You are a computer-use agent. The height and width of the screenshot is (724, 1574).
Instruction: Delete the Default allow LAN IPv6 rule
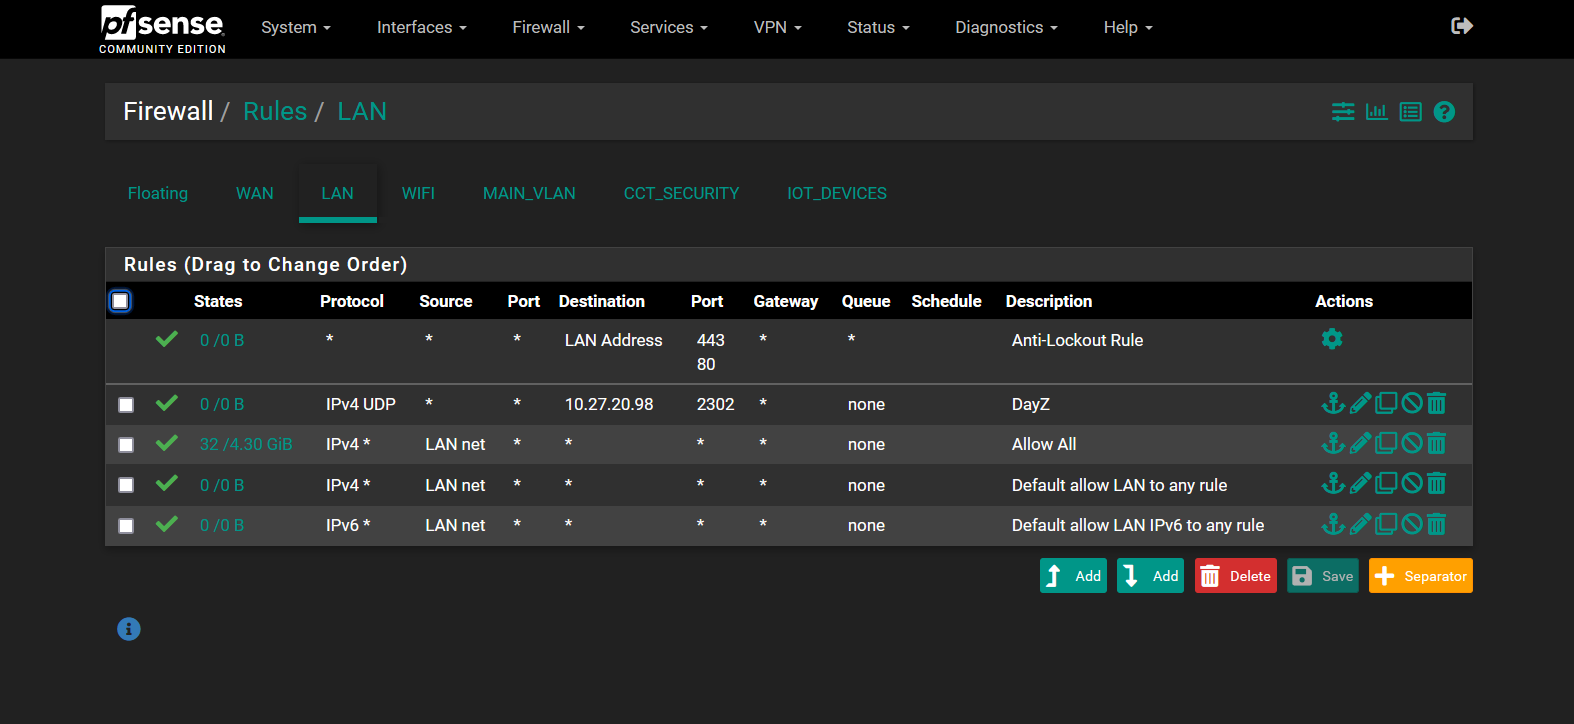tap(1436, 524)
